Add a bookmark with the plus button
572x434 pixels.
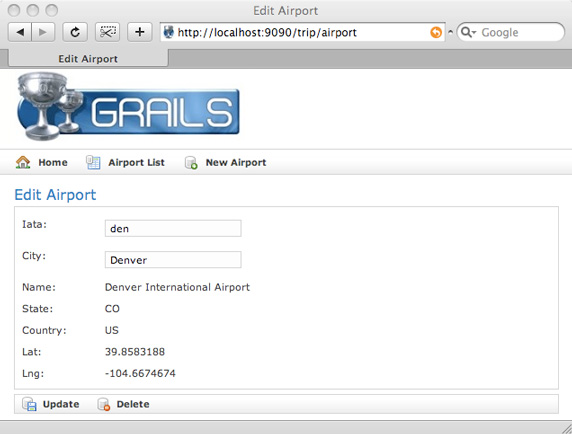139,32
